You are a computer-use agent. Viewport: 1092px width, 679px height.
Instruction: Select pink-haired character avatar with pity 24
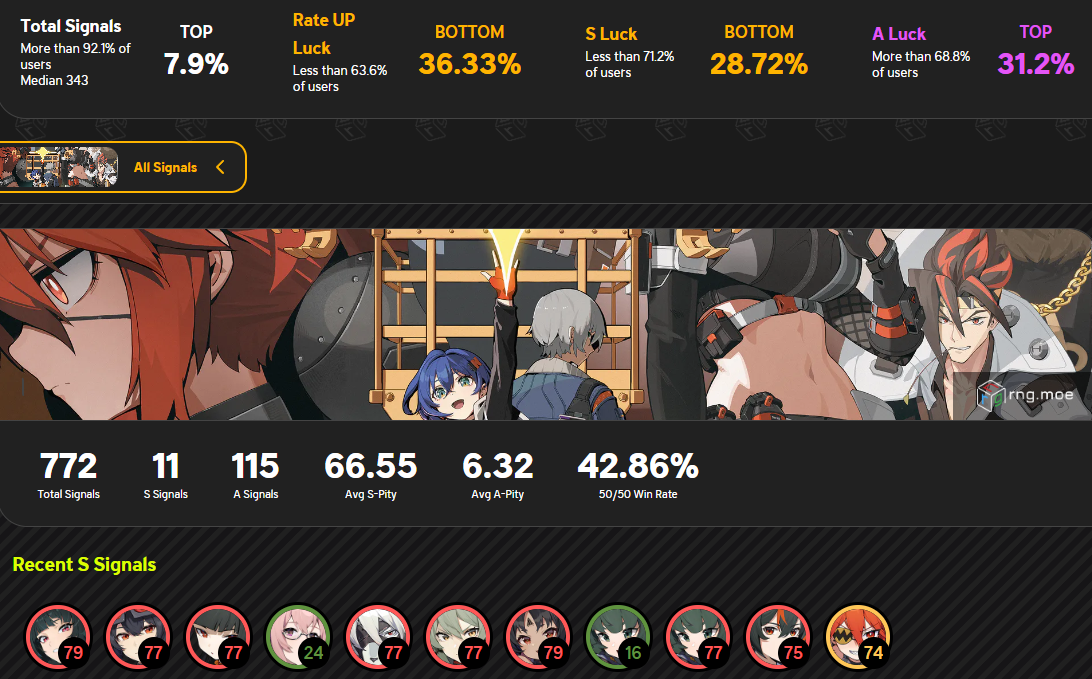[298, 637]
